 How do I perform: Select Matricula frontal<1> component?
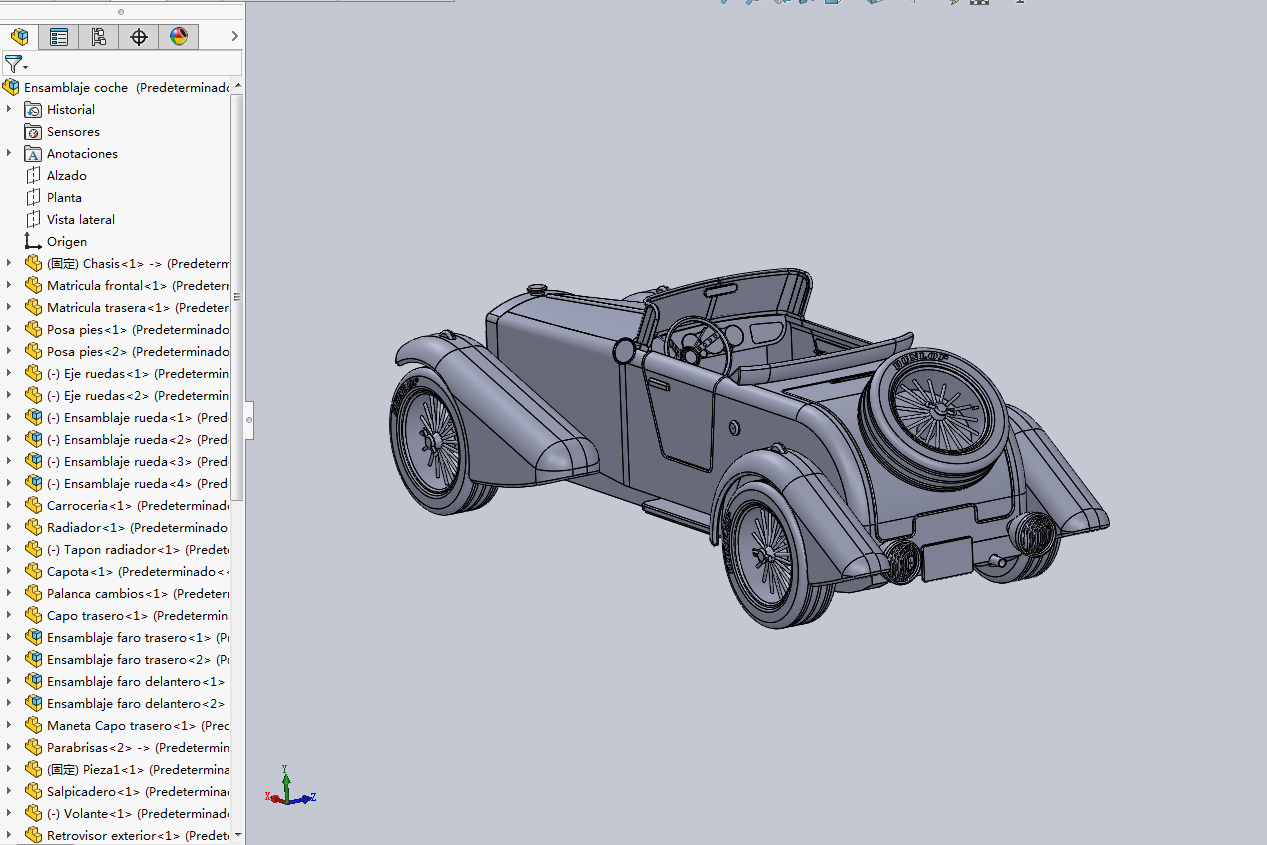(107, 286)
